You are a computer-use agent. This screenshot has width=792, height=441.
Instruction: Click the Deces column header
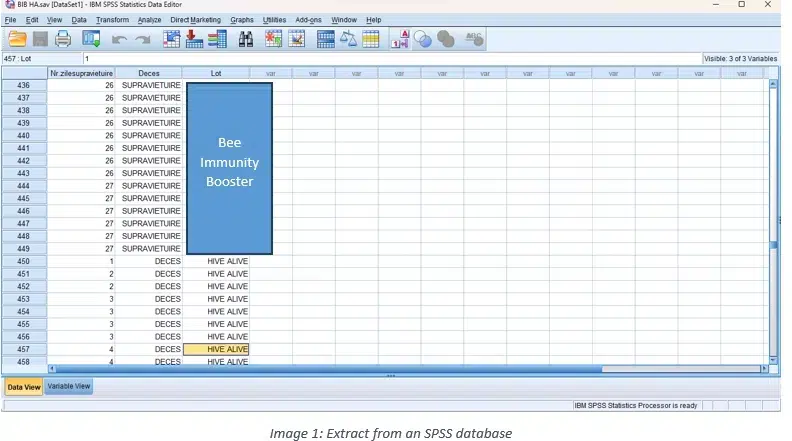click(x=149, y=73)
